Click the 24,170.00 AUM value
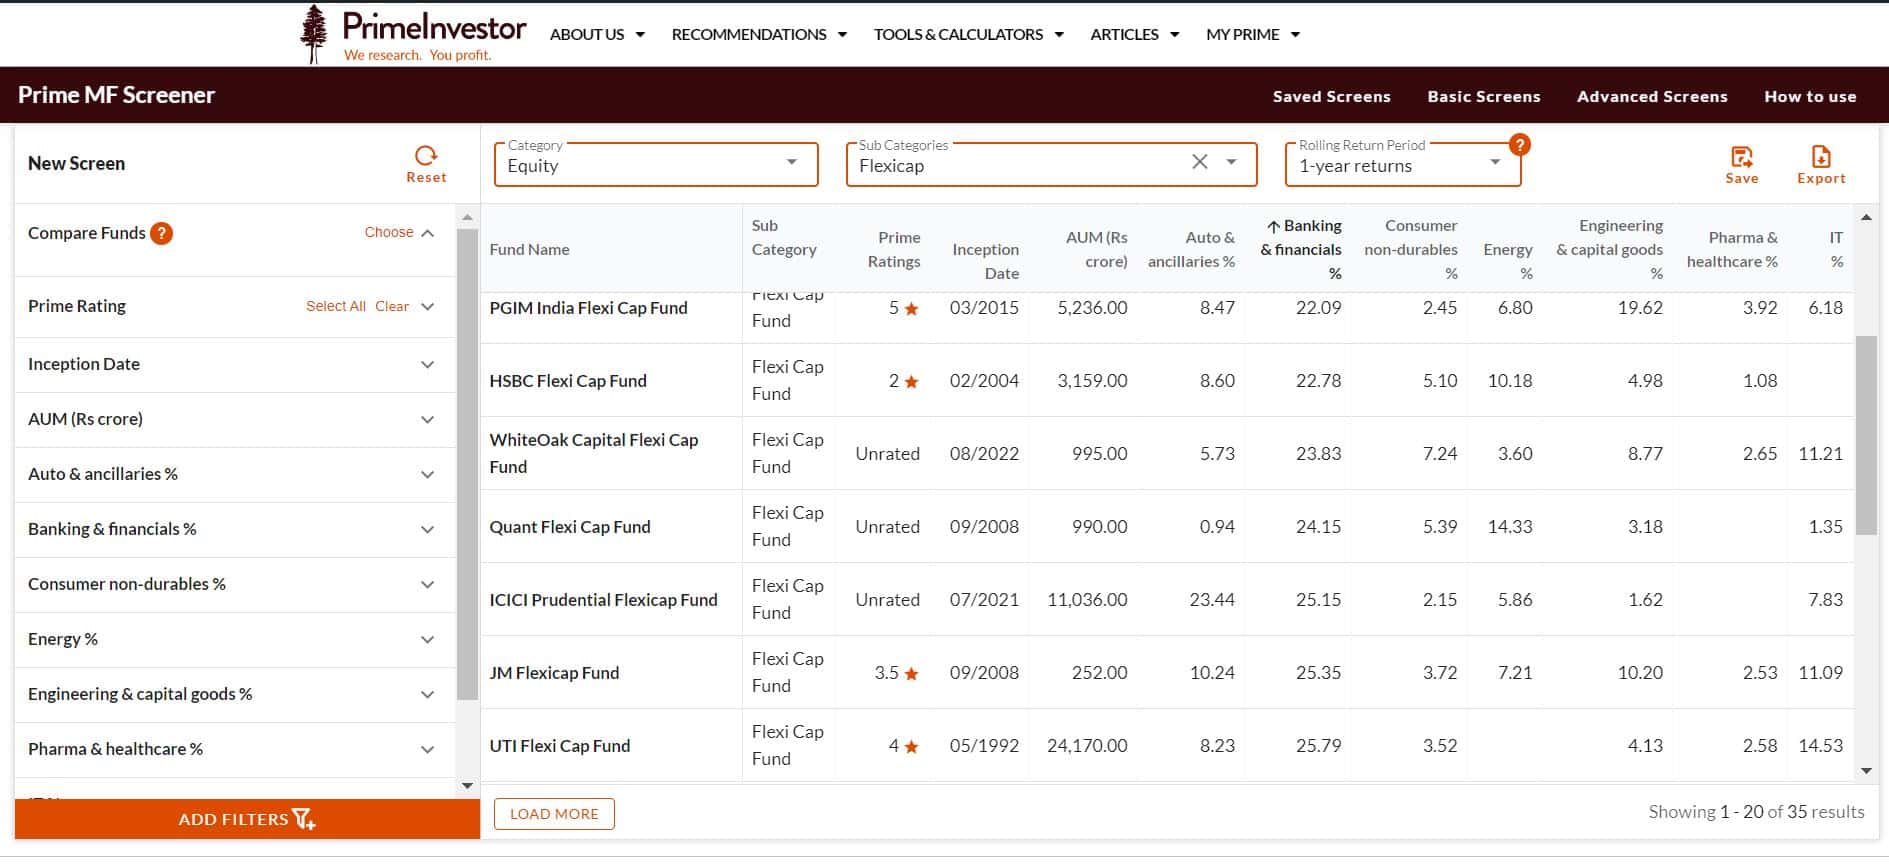 [1087, 746]
